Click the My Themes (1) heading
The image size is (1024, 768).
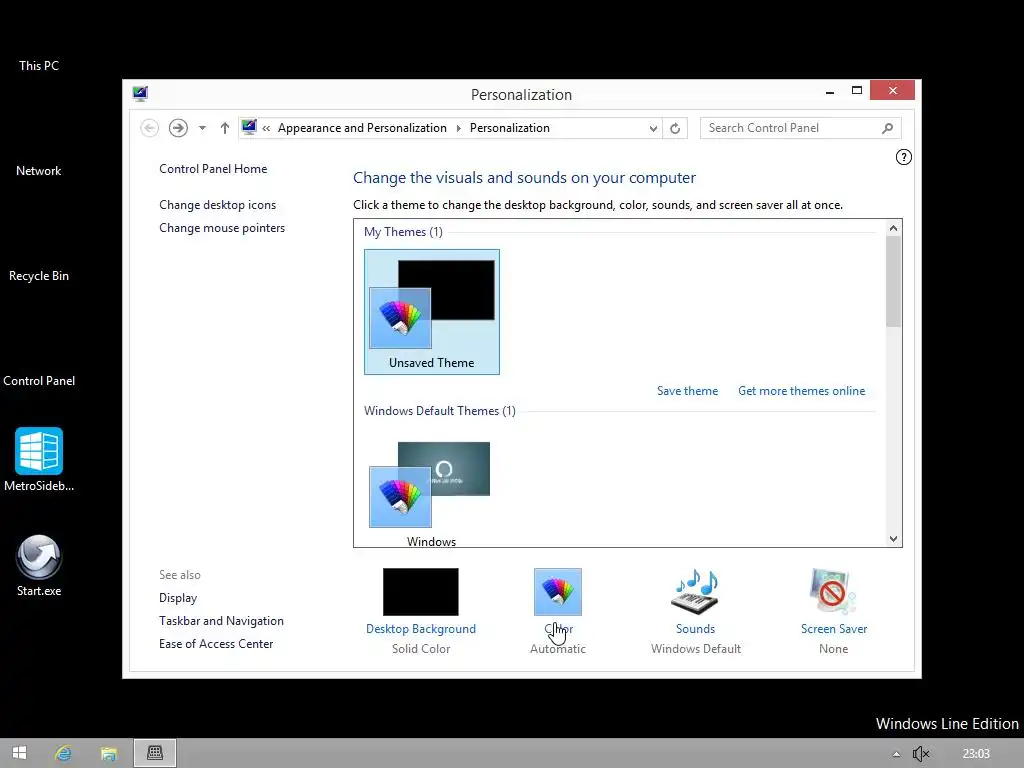[x=403, y=232]
